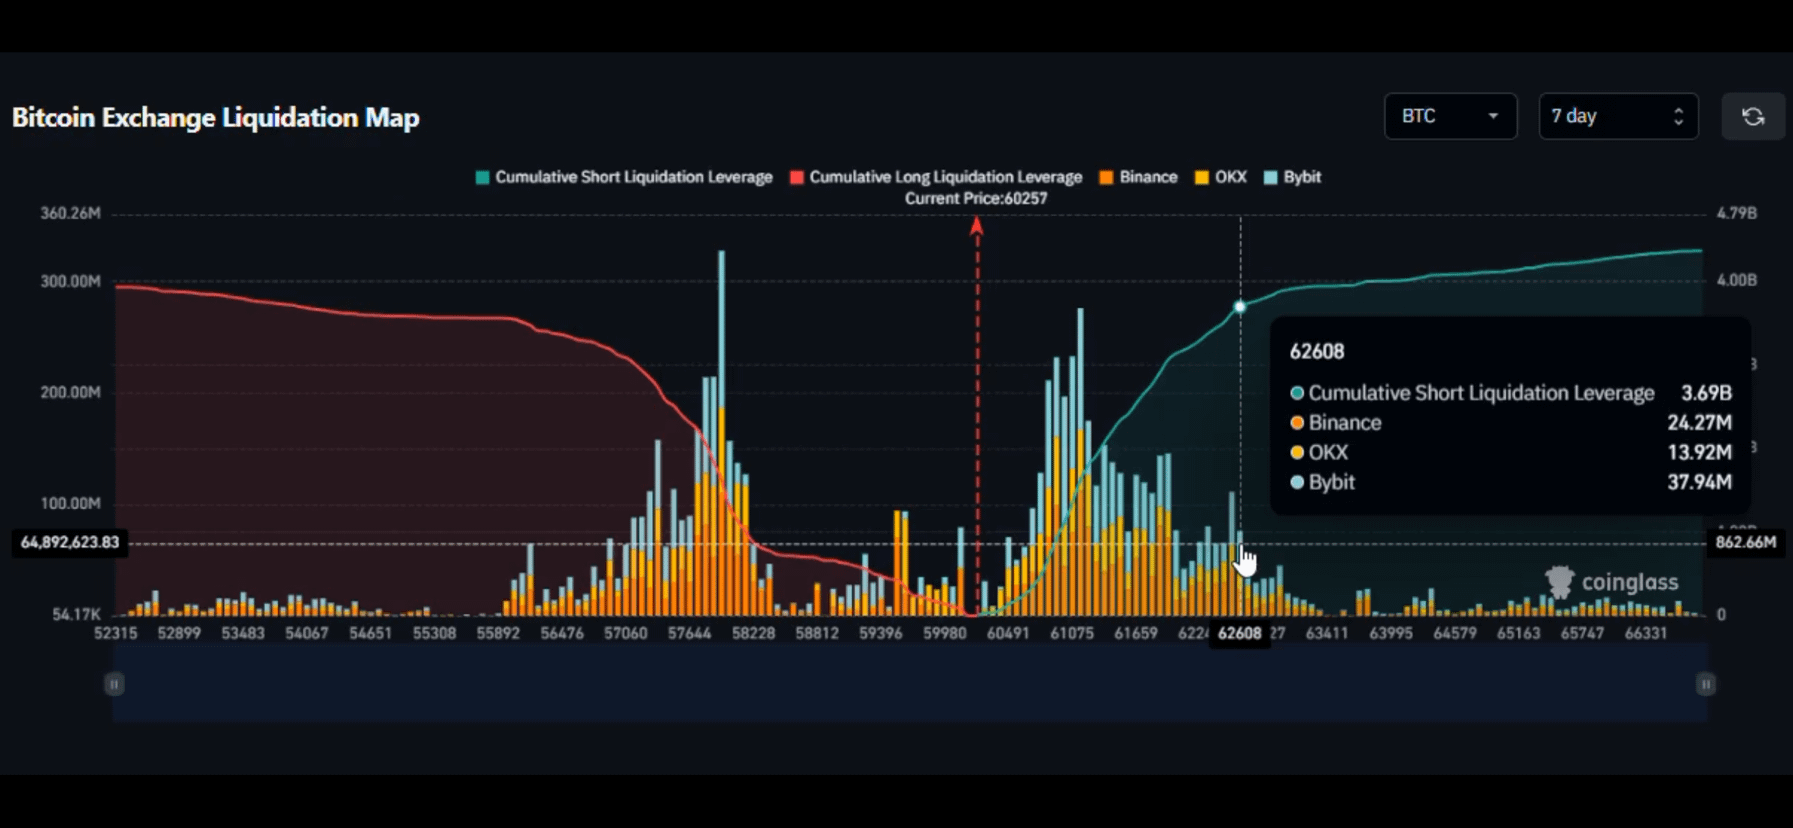Click the 3.69B value in the tooltip

tap(1706, 393)
